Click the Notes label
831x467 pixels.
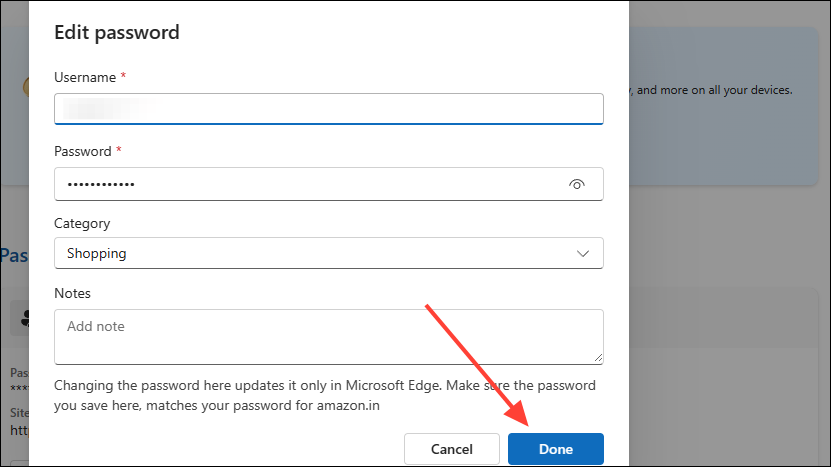click(x=72, y=293)
